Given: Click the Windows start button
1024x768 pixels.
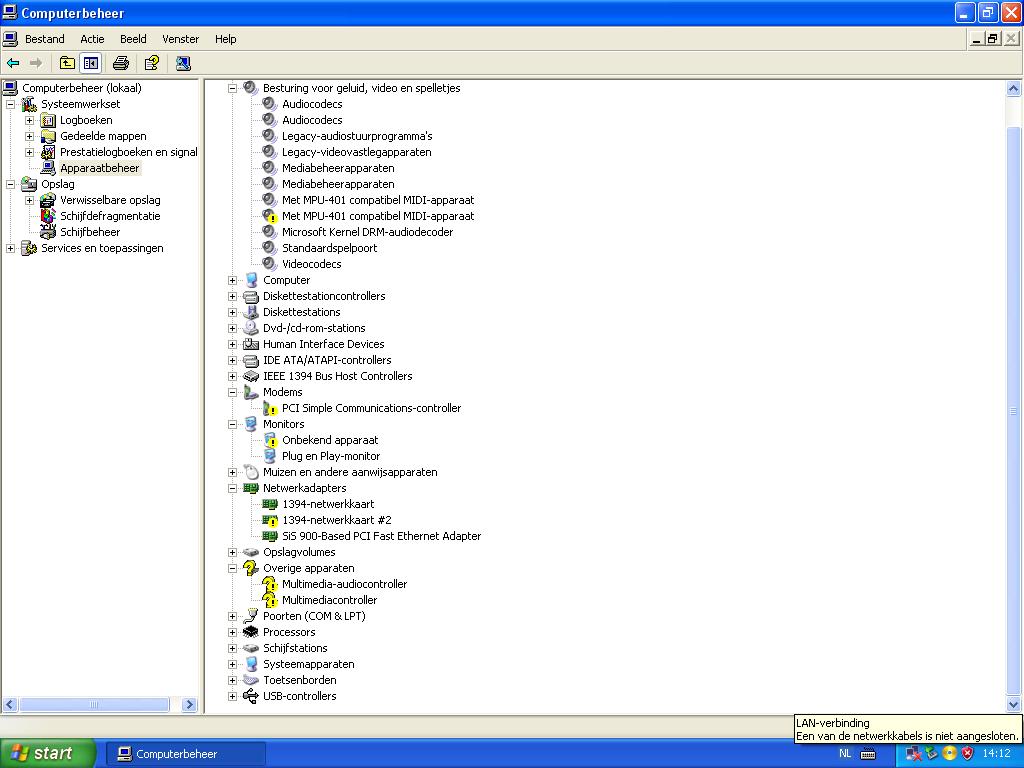Looking at the screenshot, I should [x=47, y=754].
